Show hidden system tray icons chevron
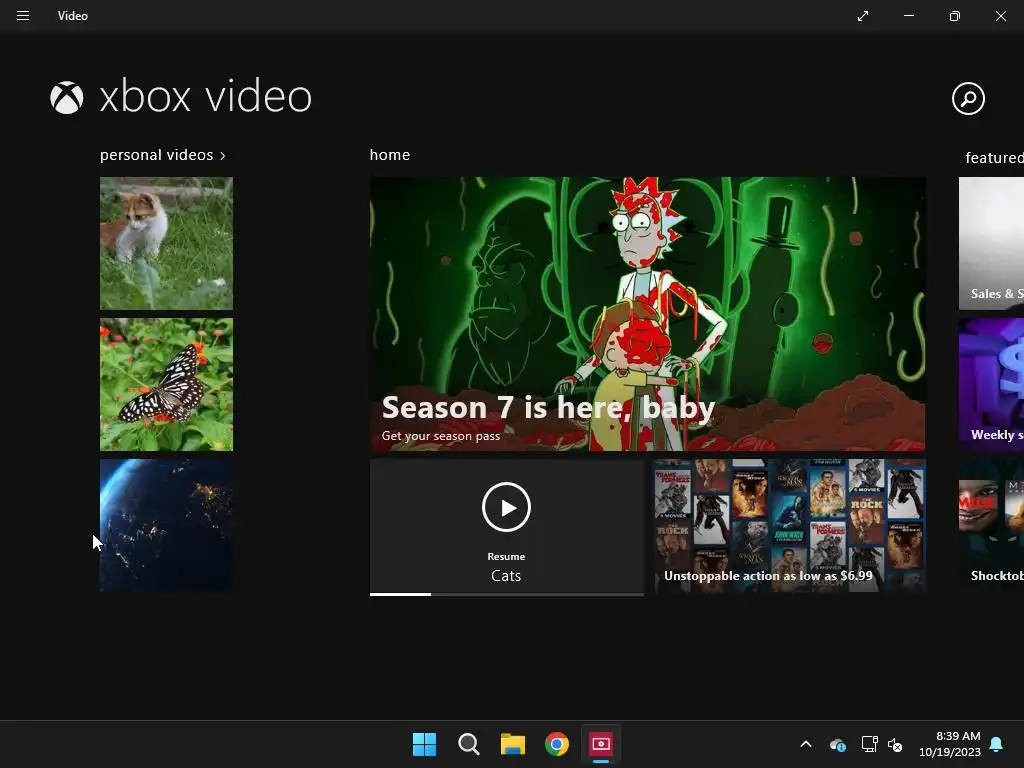This screenshot has width=1024, height=768. pyautogui.click(x=806, y=744)
